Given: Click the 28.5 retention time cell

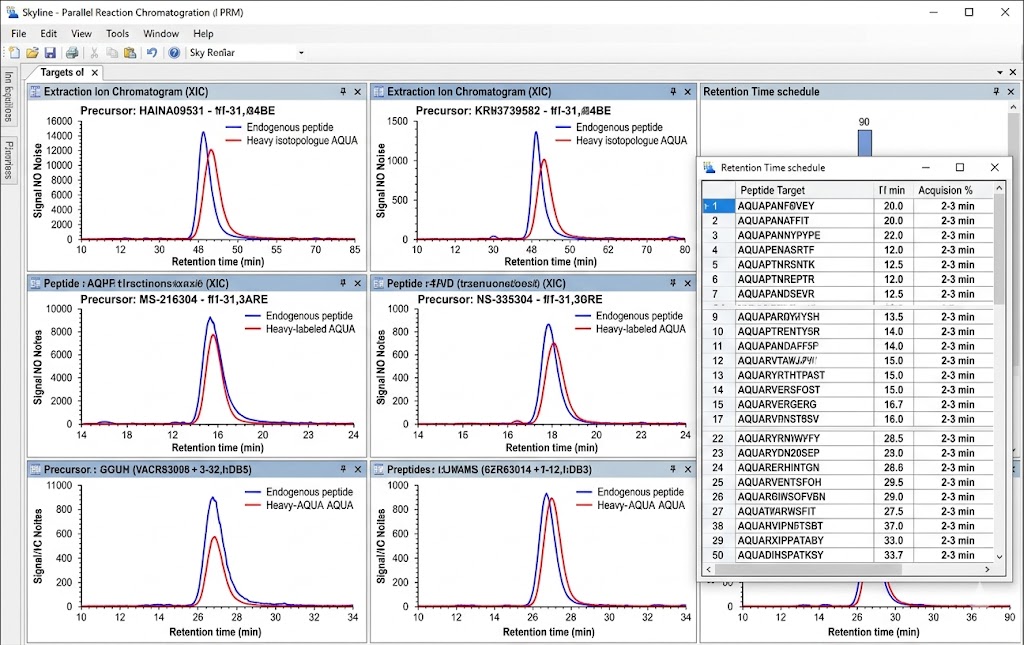Looking at the screenshot, I should (x=893, y=438).
